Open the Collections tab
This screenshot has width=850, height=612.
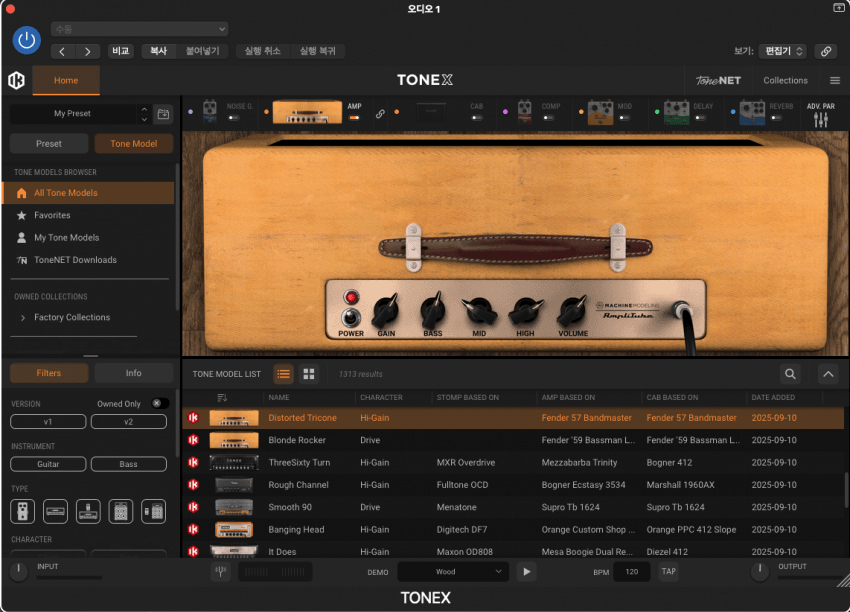[x=785, y=80]
